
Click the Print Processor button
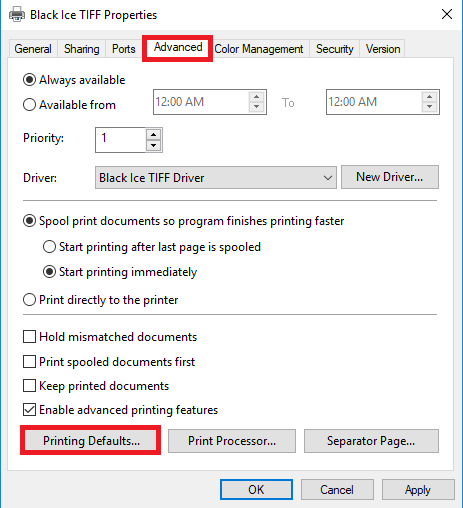(232, 441)
